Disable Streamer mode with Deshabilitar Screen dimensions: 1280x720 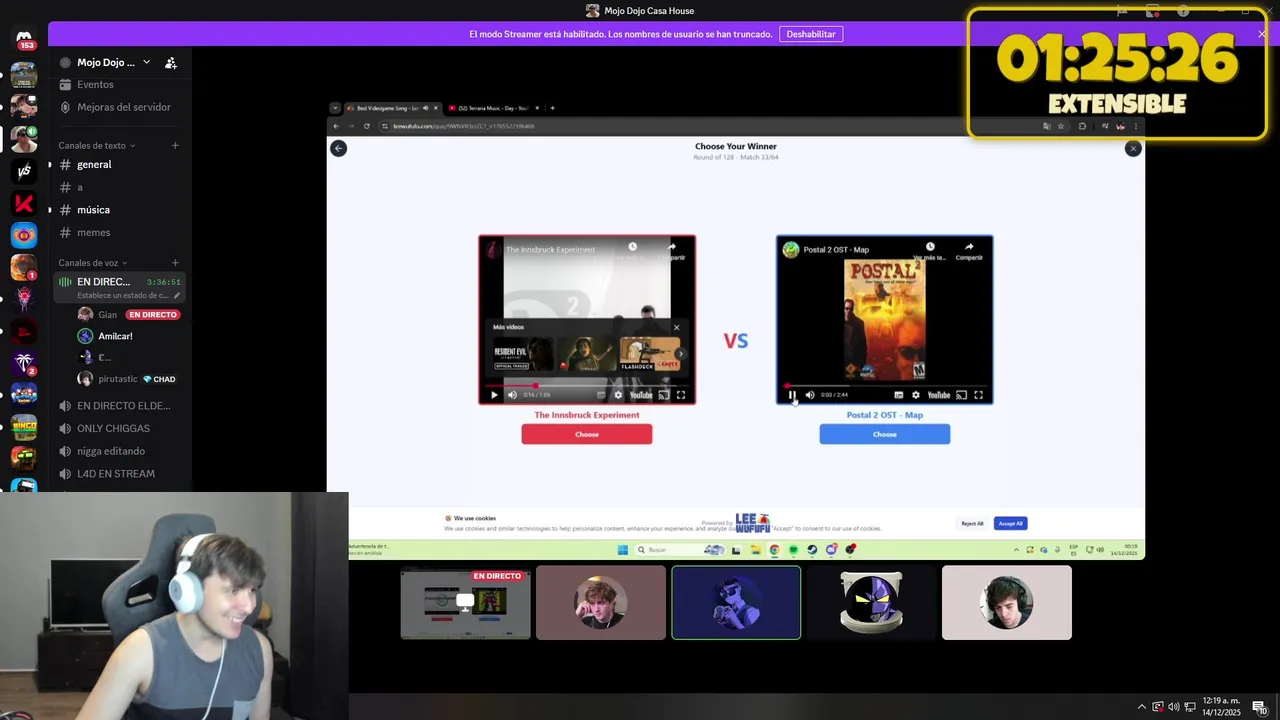[811, 34]
